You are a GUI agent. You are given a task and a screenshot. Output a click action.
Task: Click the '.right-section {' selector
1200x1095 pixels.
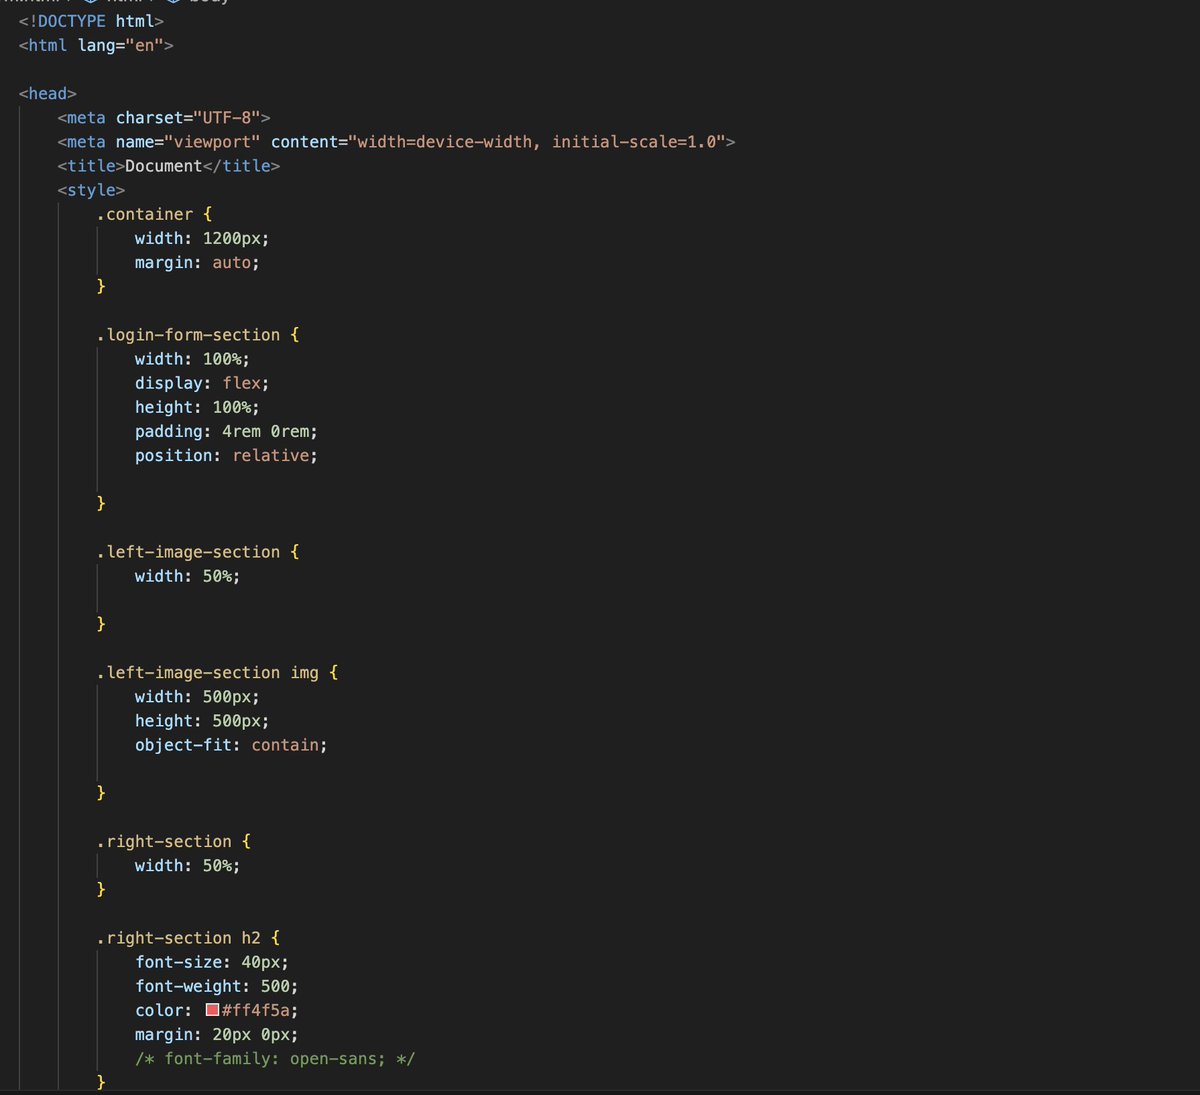pyautogui.click(x=173, y=842)
